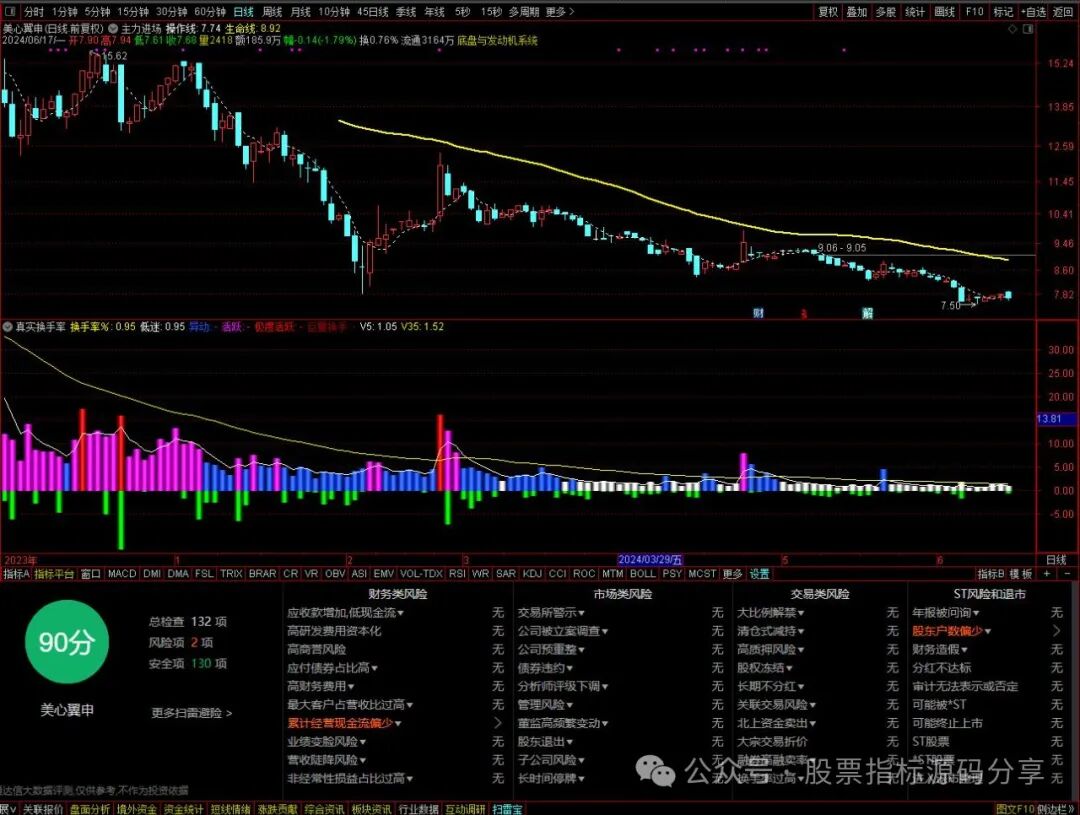Switch to 月线 monthly chart
The width and height of the screenshot is (1080, 815).
300,12
